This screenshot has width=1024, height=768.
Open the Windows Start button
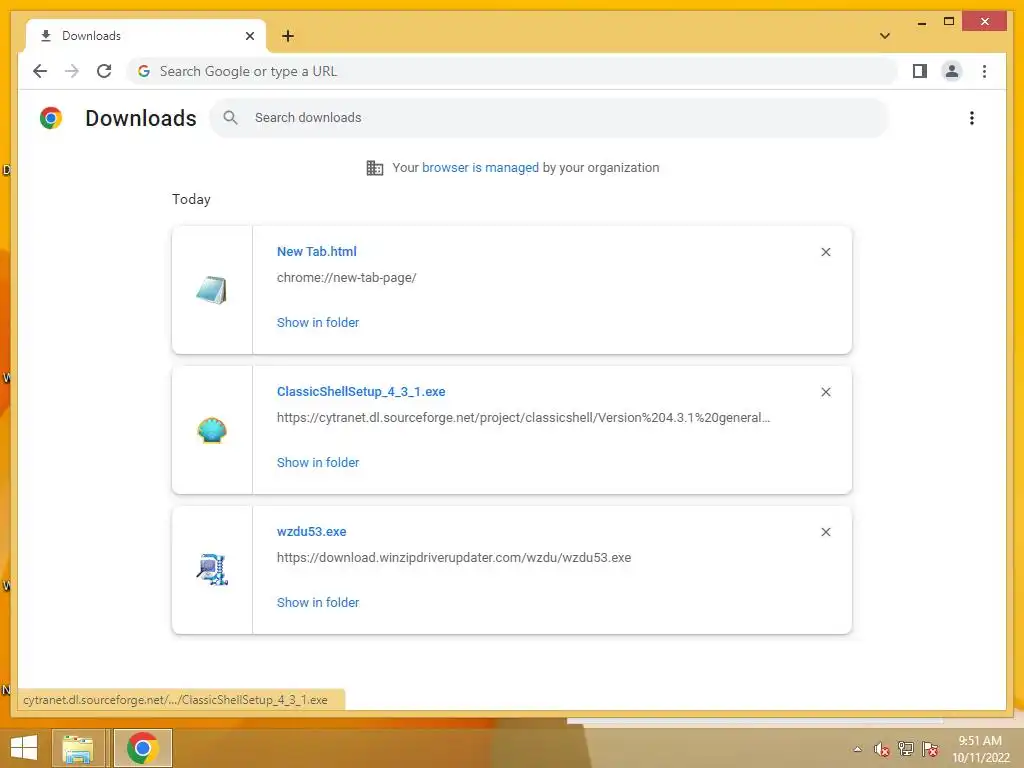[x=24, y=748]
